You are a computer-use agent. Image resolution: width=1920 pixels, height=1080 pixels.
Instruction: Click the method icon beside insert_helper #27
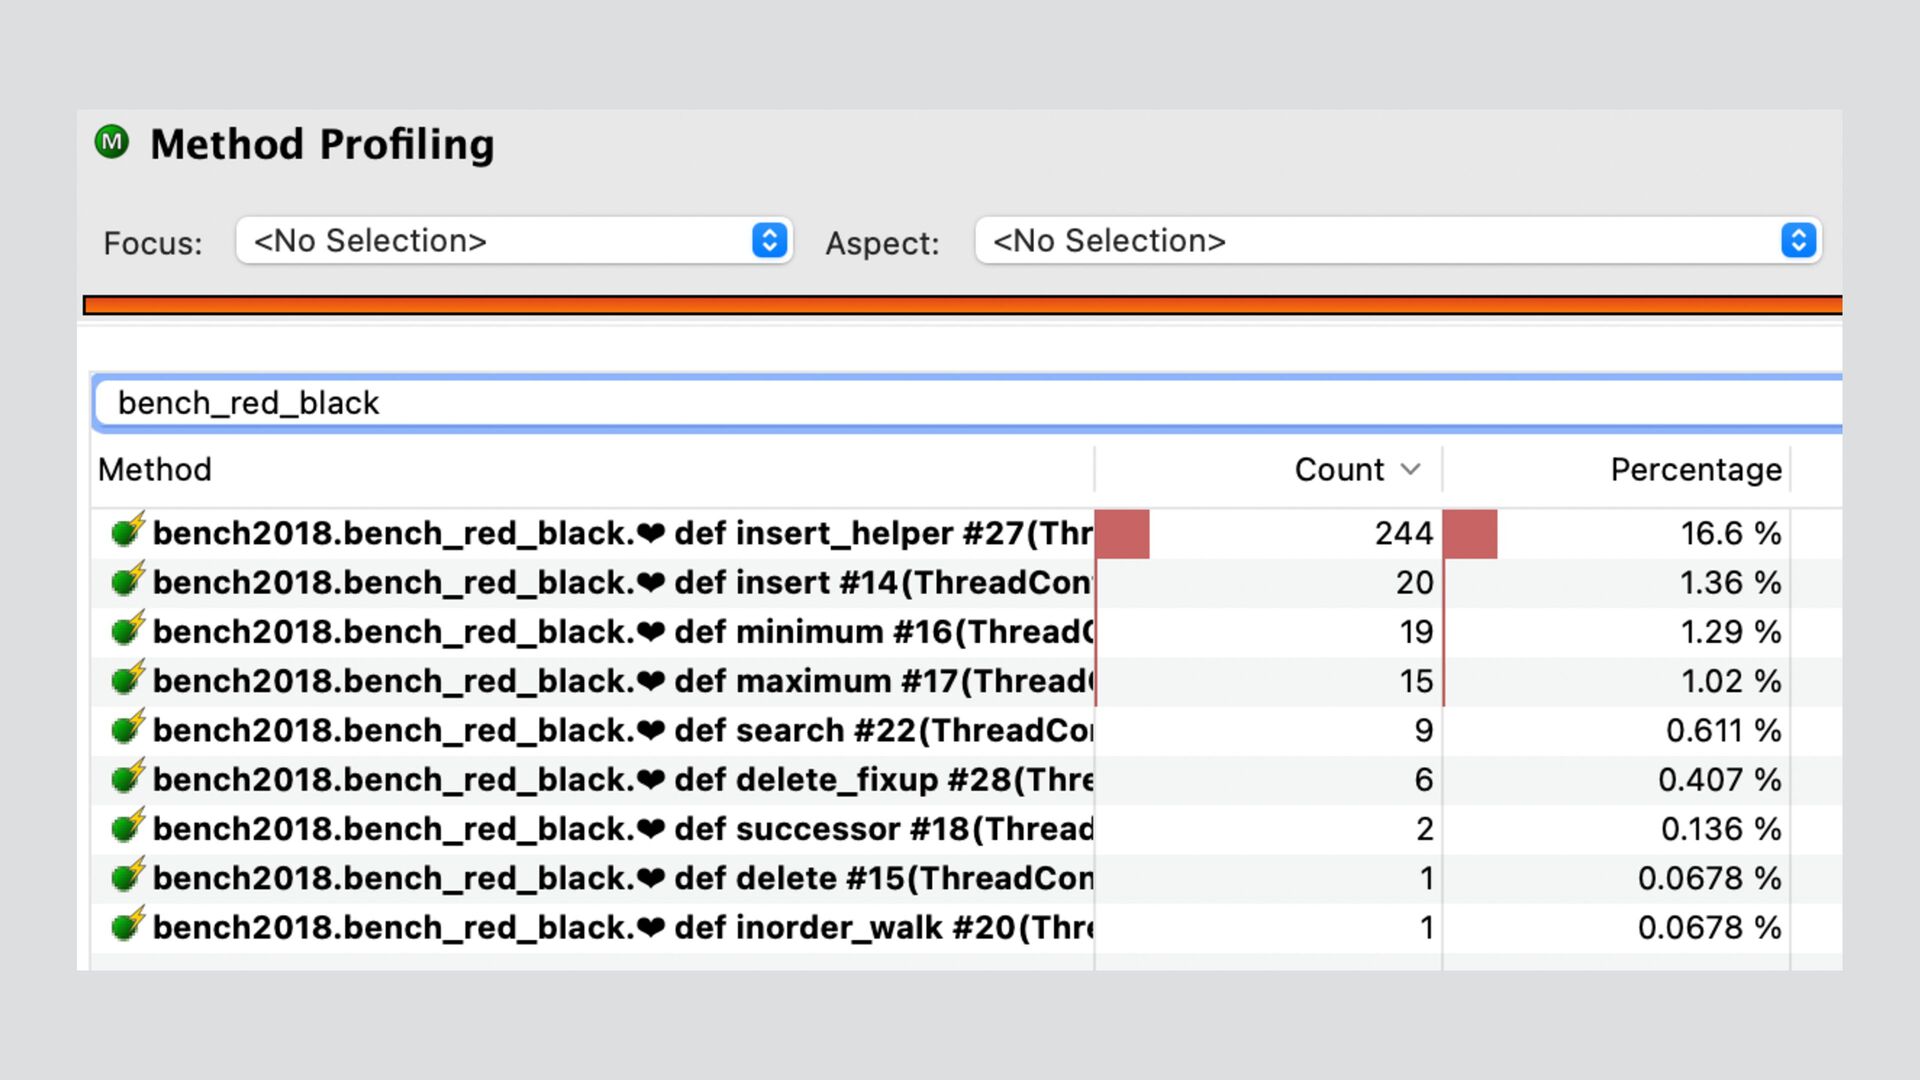[x=128, y=531]
